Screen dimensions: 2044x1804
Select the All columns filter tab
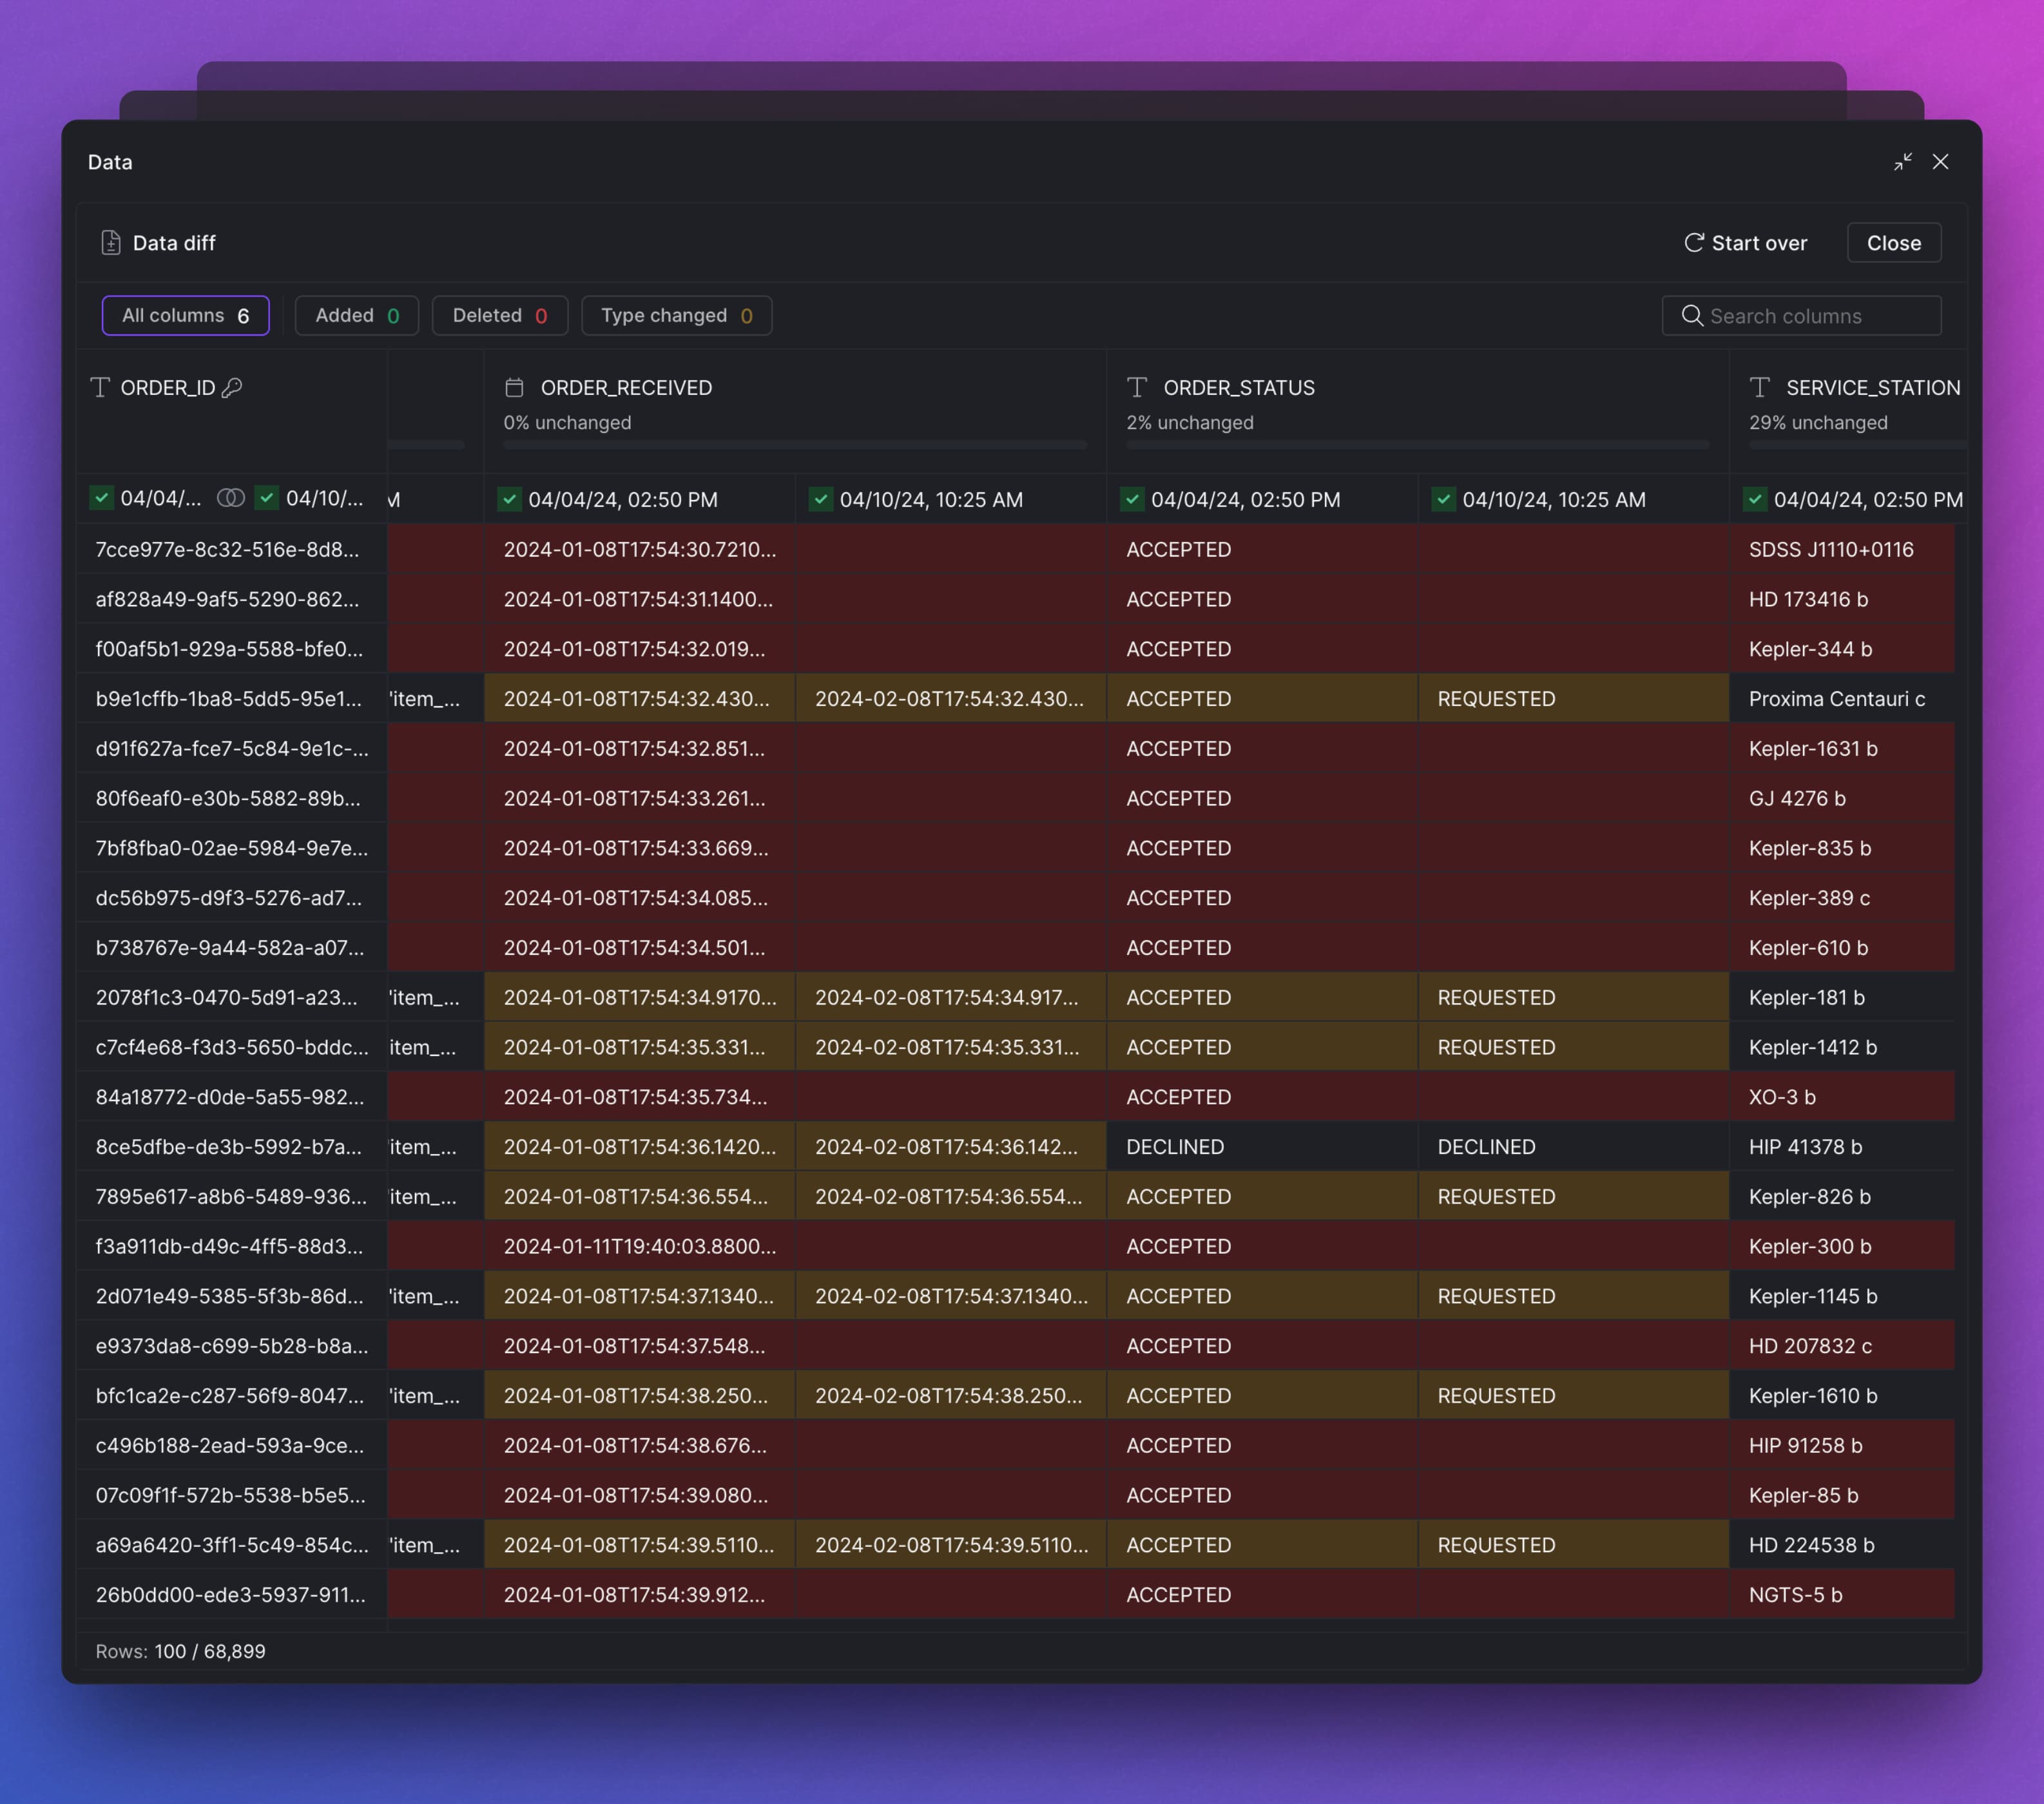coord(185,316)
